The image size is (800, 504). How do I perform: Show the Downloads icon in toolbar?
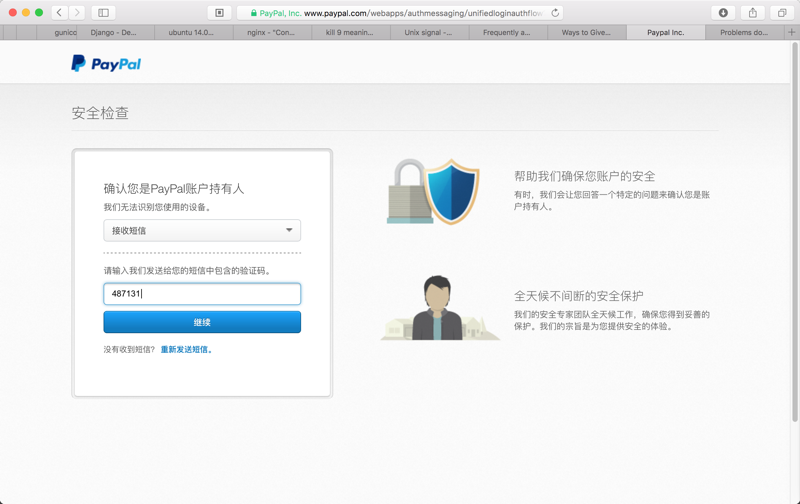pyautogui.click(x=723, y=13)
